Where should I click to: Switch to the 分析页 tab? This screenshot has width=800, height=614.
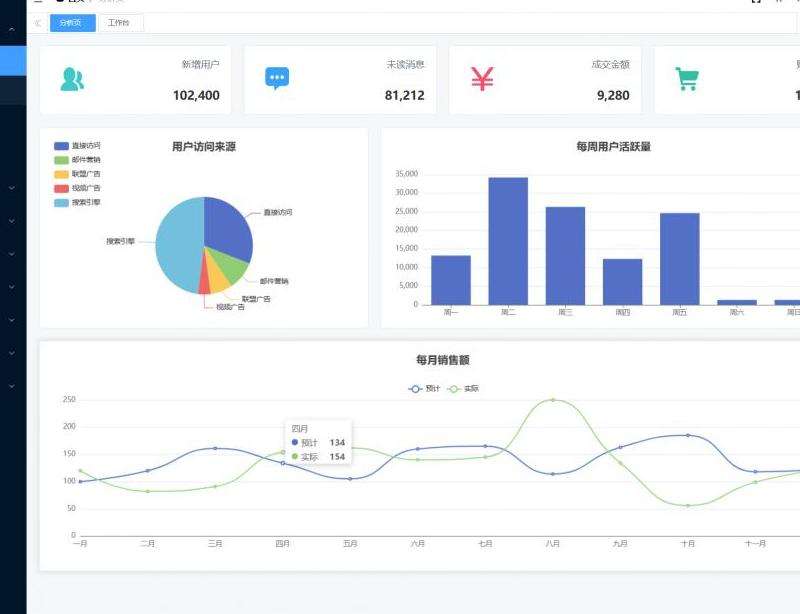(72, 23)
